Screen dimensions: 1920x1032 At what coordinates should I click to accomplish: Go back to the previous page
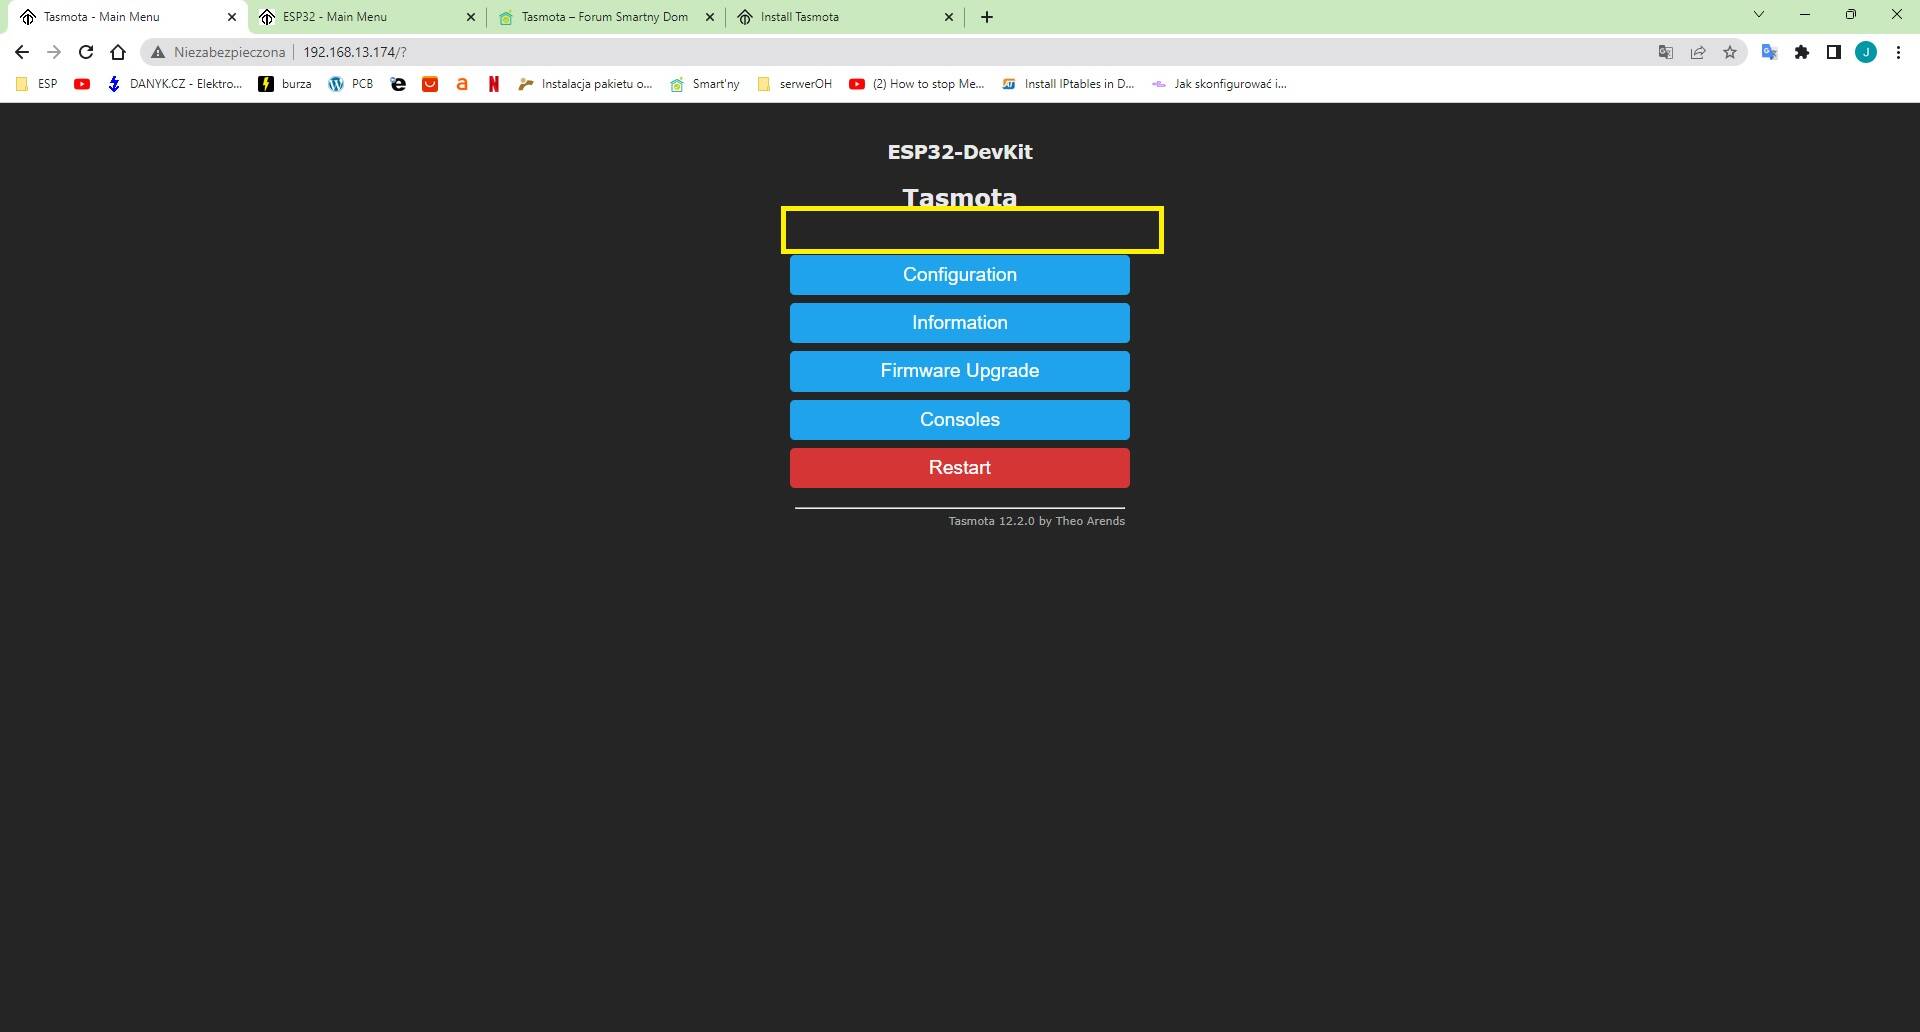pos(22,52)
